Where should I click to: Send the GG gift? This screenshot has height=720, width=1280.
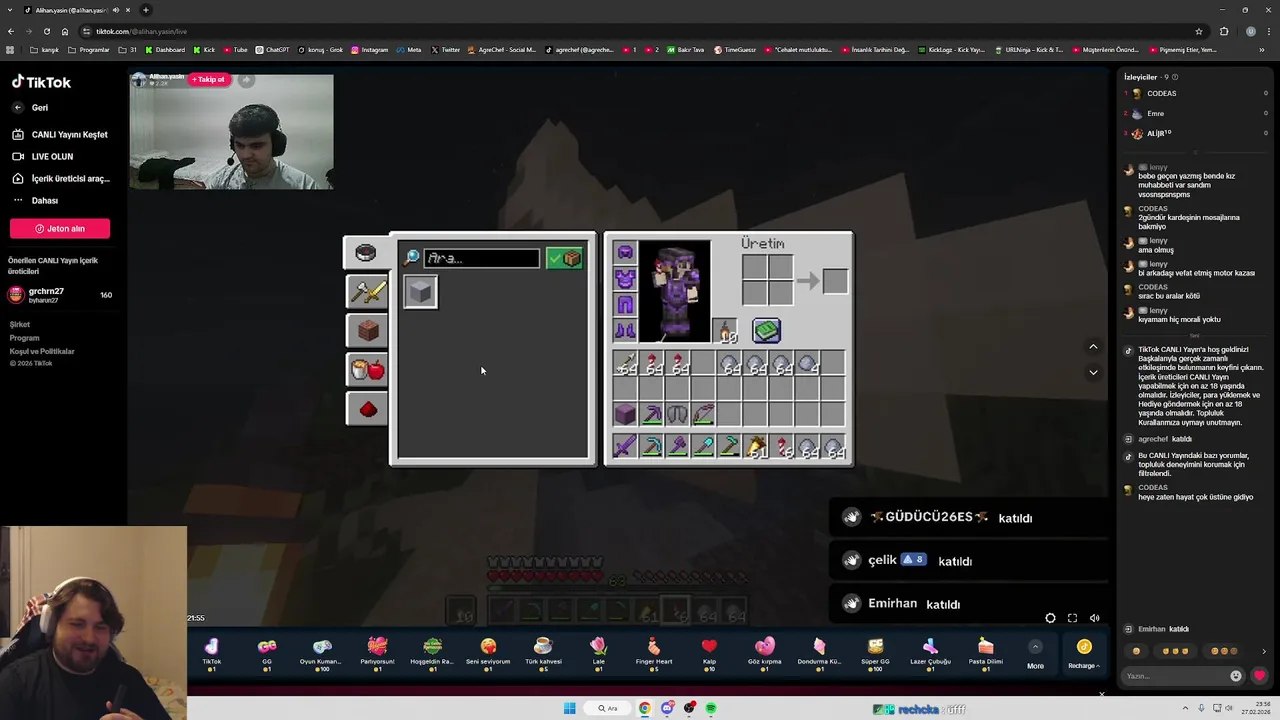[x=267, y=653]
